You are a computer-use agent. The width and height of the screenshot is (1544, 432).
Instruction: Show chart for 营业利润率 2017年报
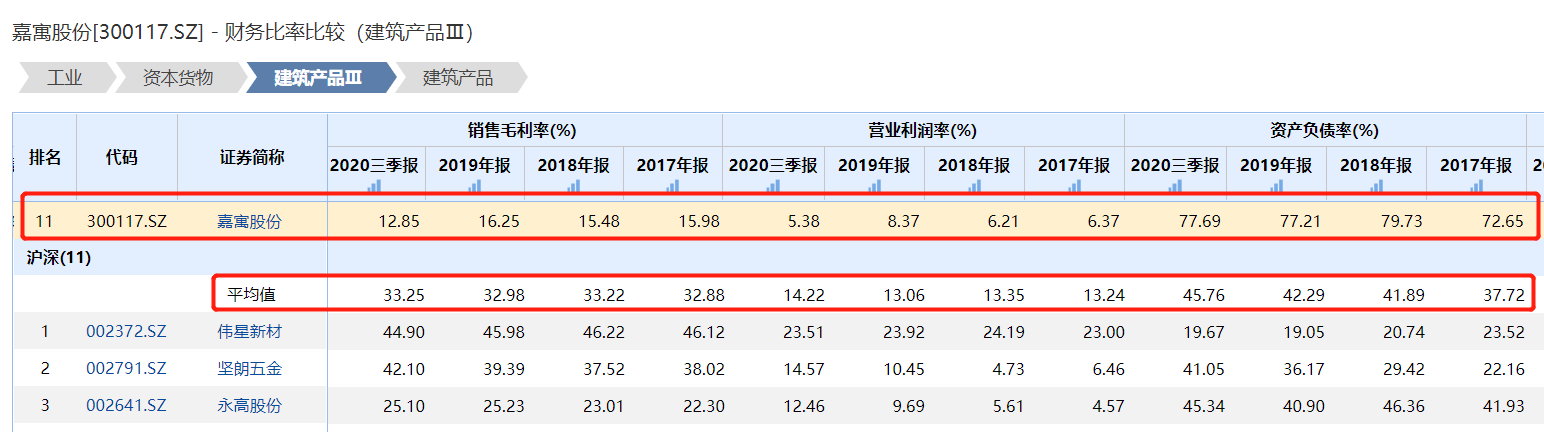pyautogui.click(x=1075, y=185)
